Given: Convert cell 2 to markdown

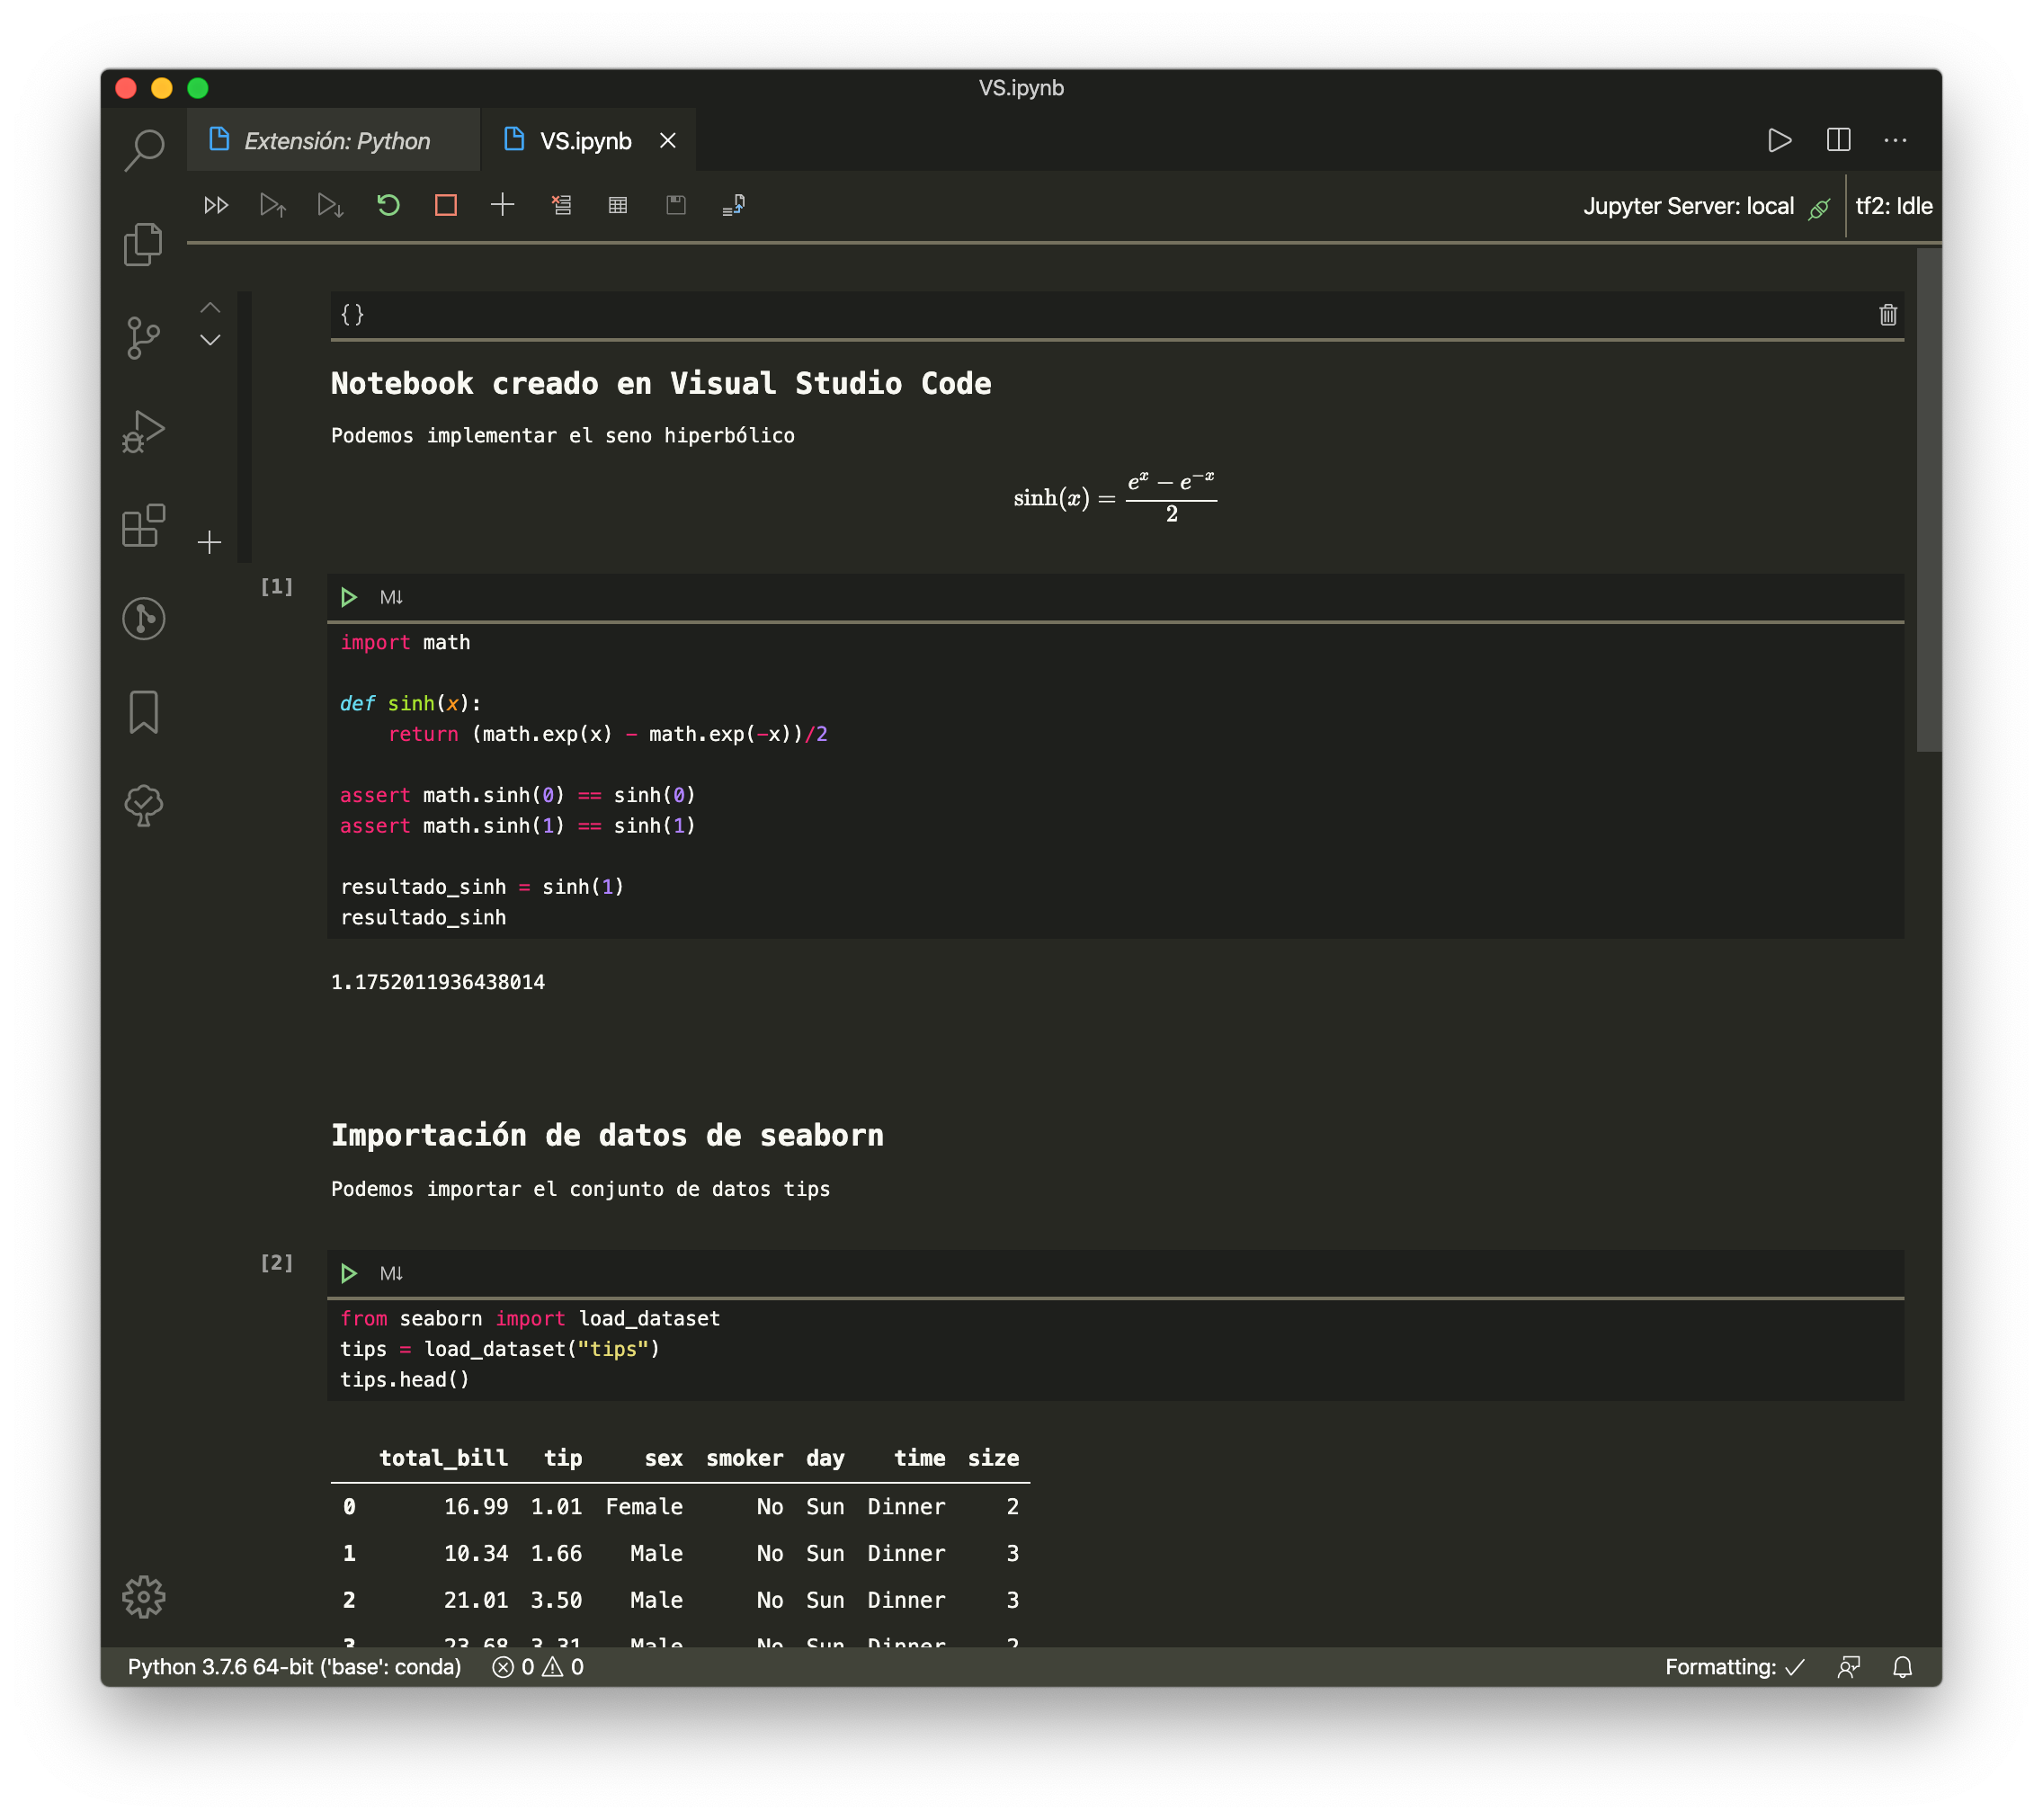Looking at the screenshot, I should 391,1274.
